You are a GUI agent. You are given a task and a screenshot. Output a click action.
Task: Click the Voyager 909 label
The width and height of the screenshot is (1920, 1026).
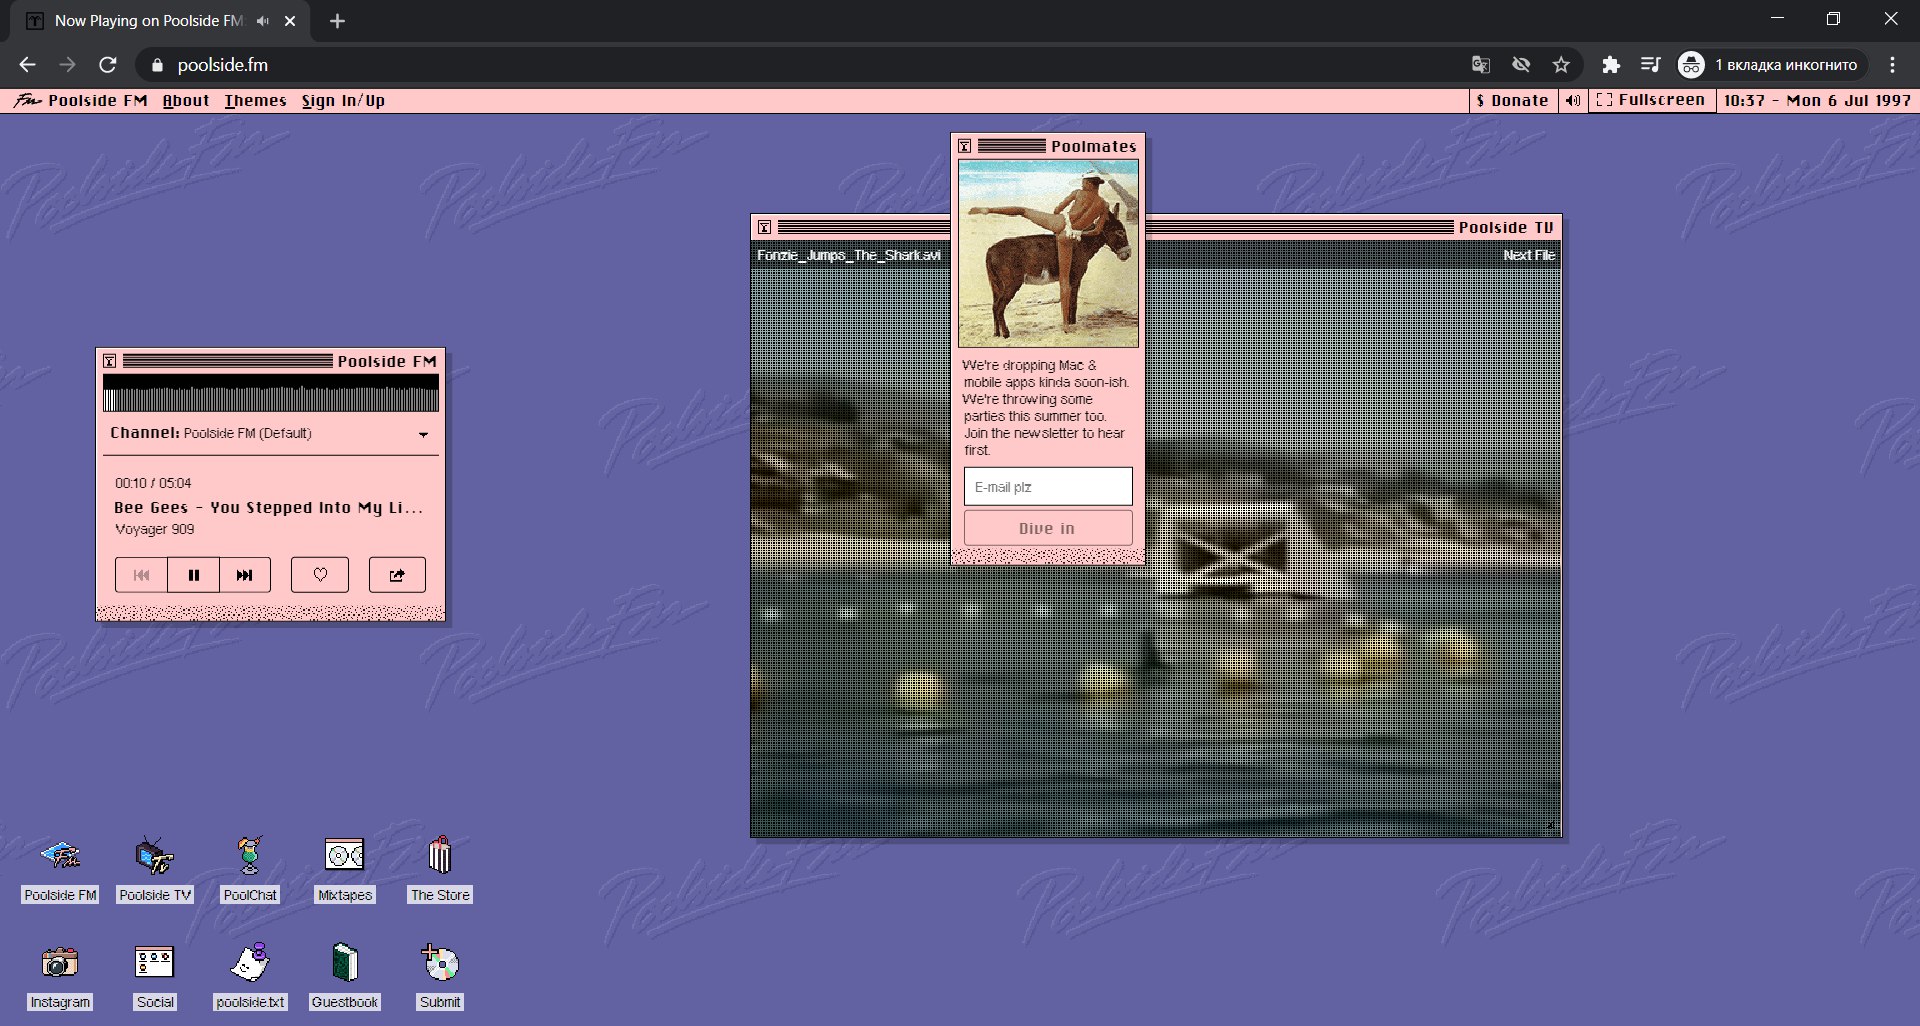pyautogui.click(x=155, y=529)
